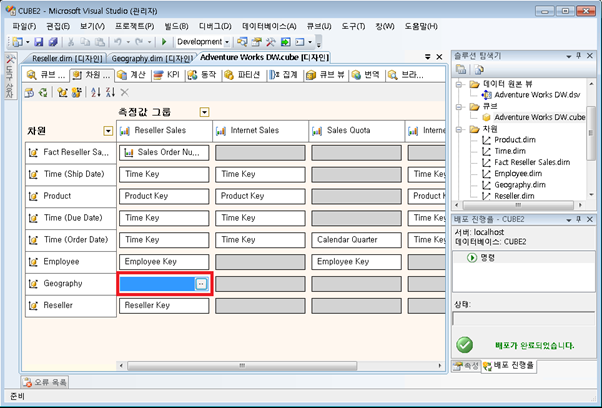Select Time.dim in Solution Explorer
Screen dimensions: 602x408
point(510,151)
